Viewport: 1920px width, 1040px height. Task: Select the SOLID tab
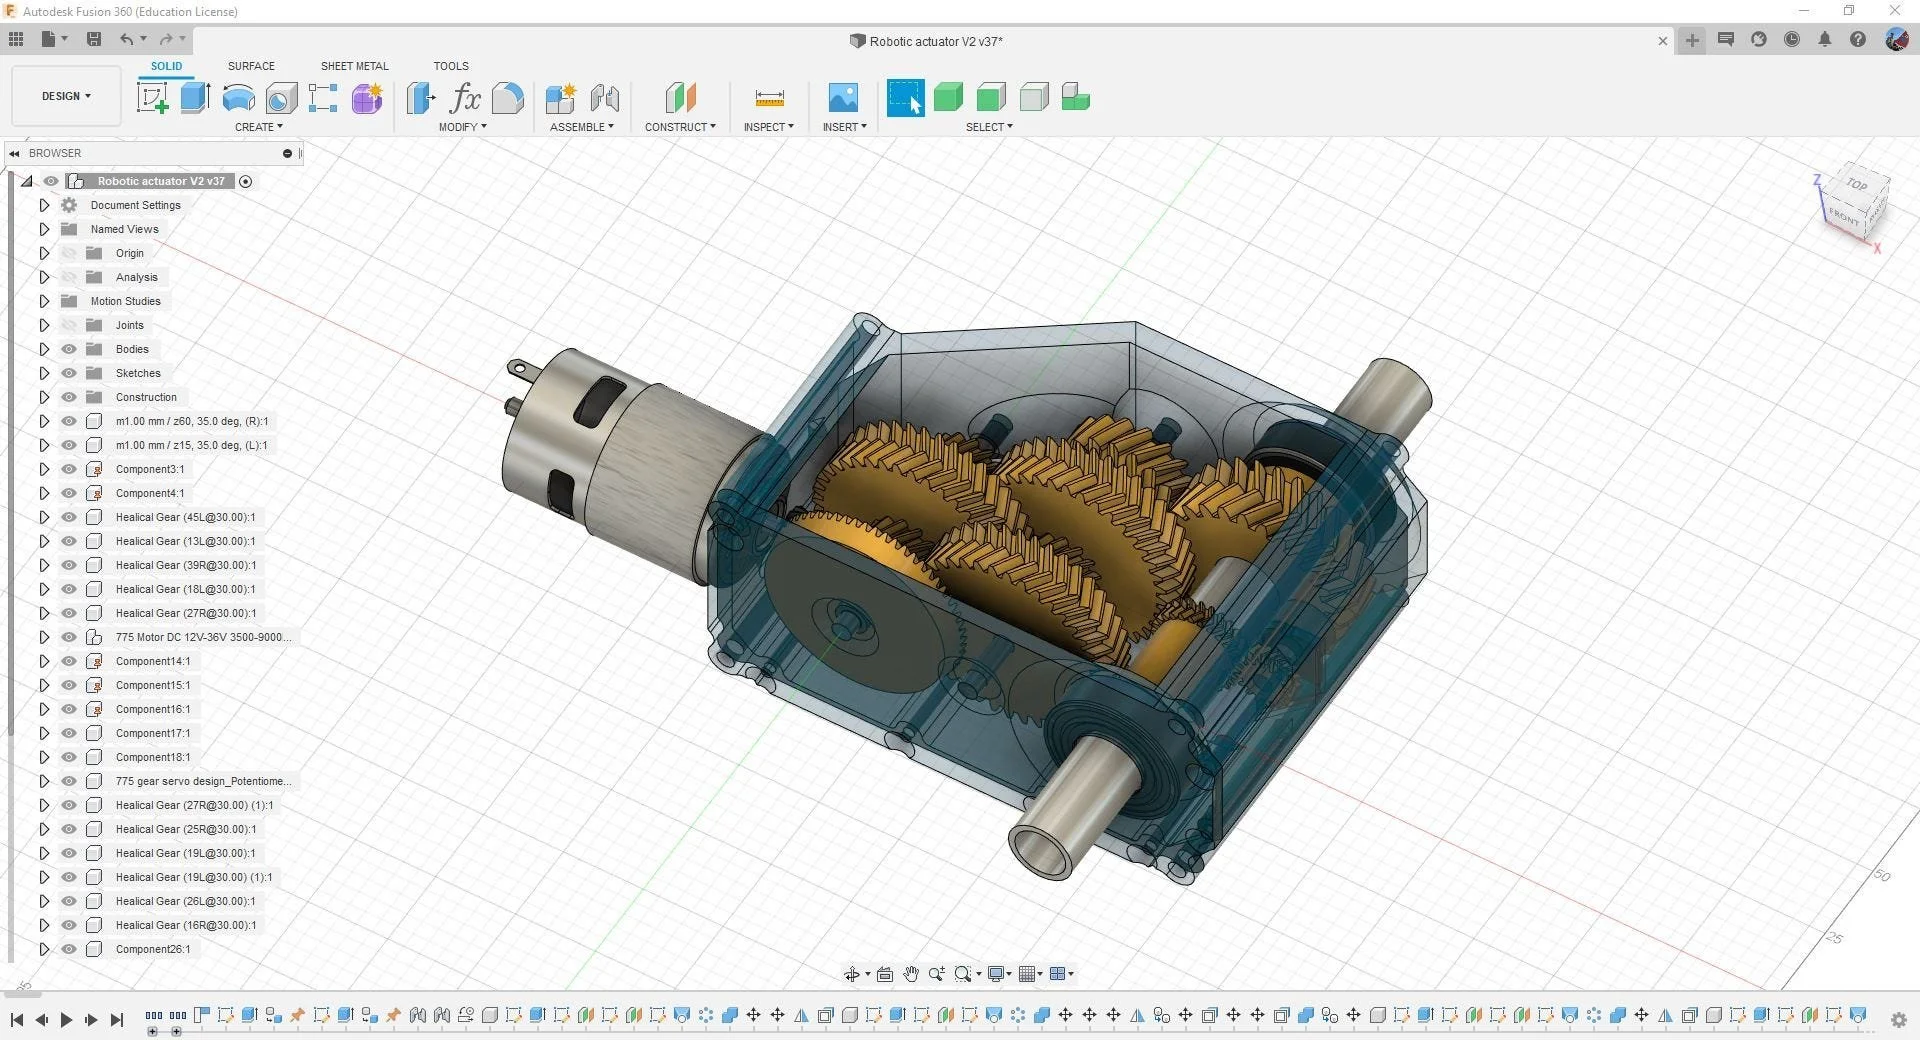click(x=166, y=66)
